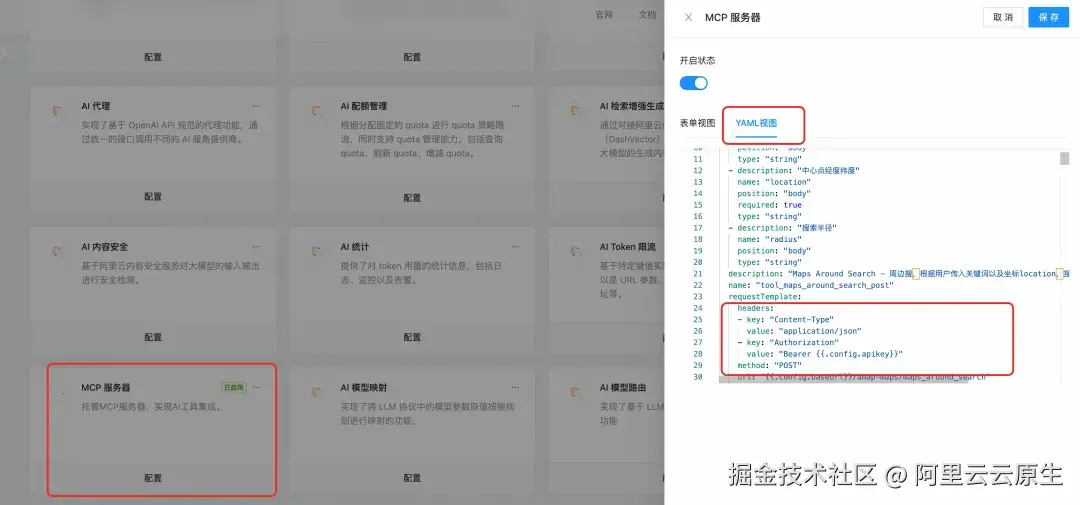Image resolution: width=1080 pixels, height=505 pixels.
Task: Open the MCP 服务器 card more-options menu
Action: (256, 387)
